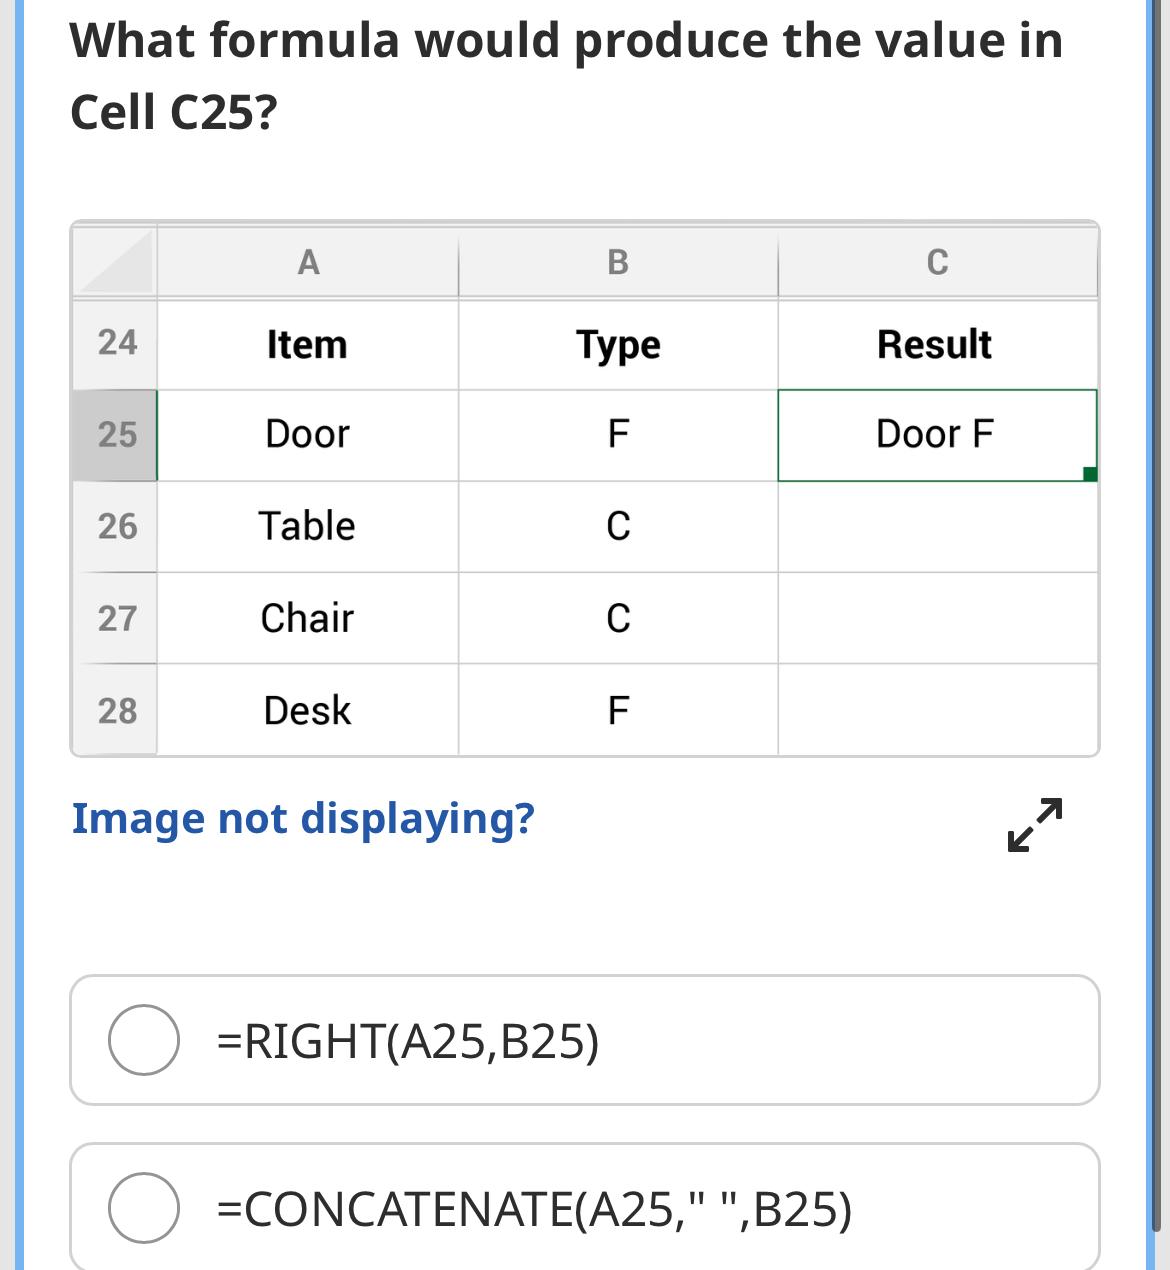Select row 26 header

116,526
